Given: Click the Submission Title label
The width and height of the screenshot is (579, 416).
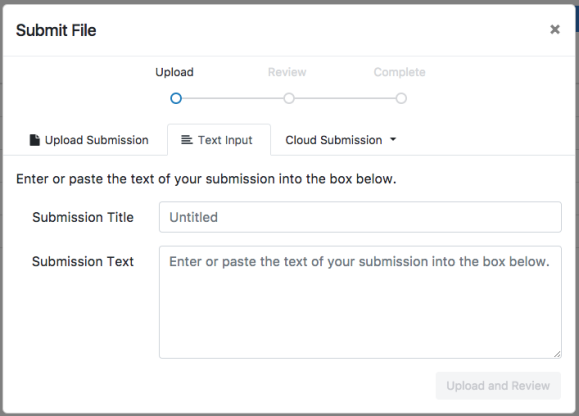Looking at the screenshot, I should coord(83,217).
